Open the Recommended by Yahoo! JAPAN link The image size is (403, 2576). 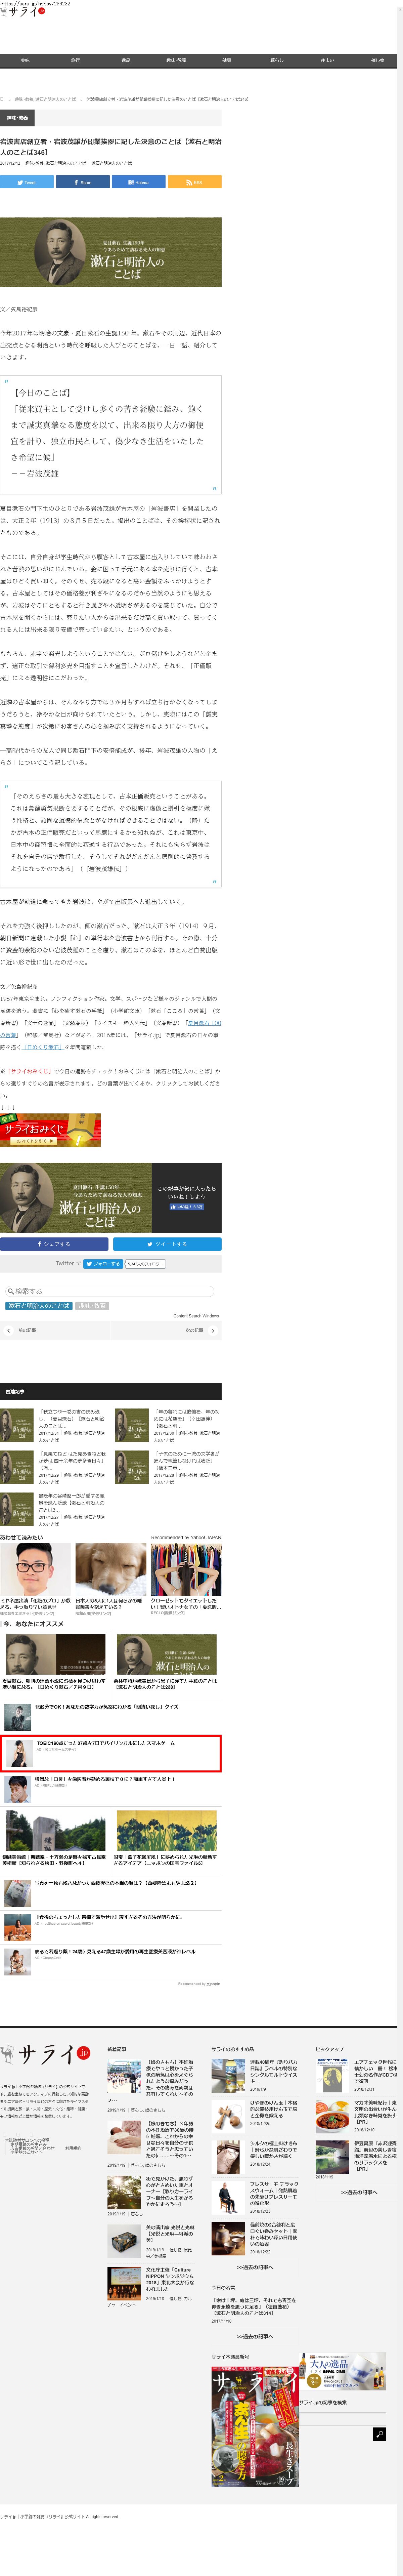186,1538
